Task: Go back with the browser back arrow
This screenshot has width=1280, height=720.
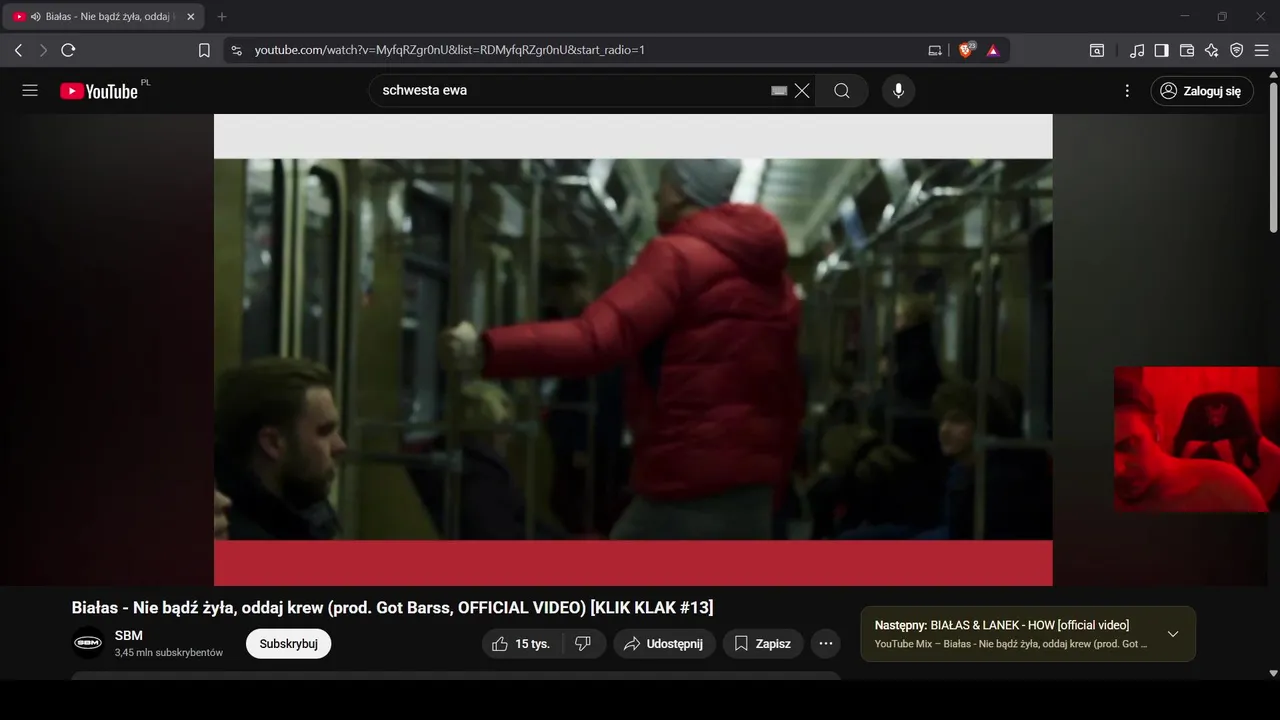Action: point(18,50)
